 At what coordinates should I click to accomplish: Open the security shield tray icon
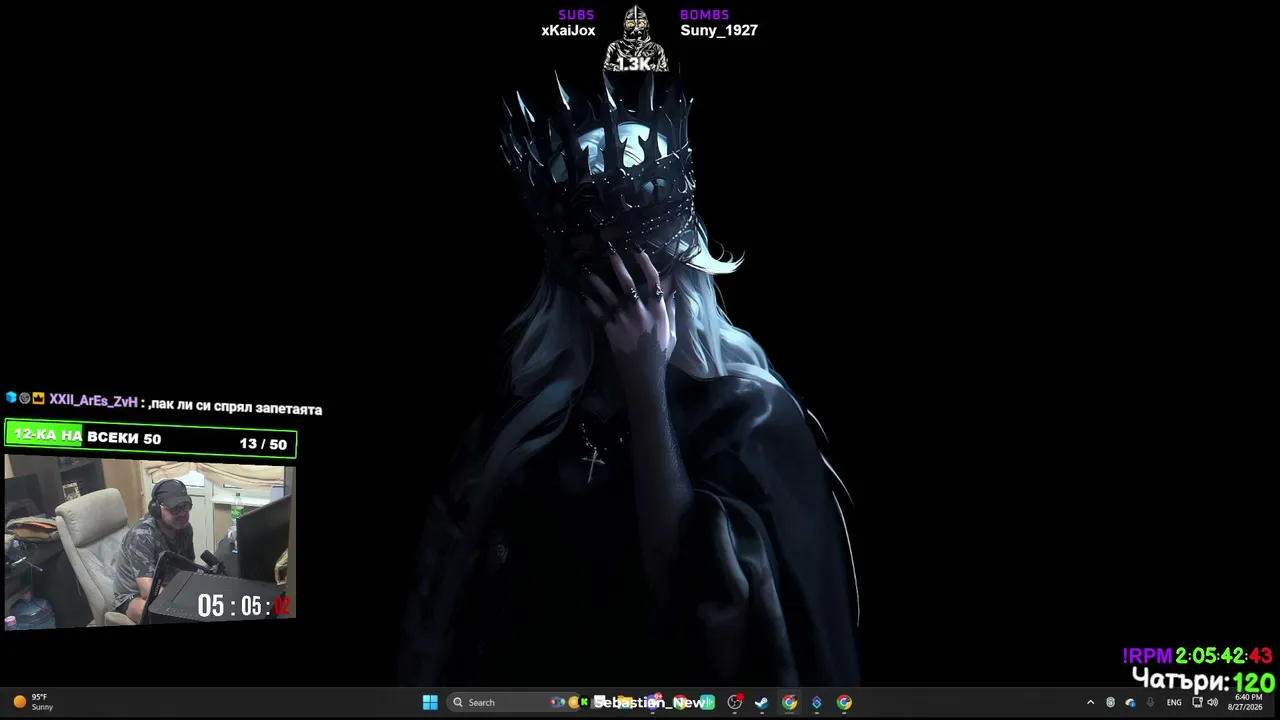pyautogui.click(x=1110, y=702)
